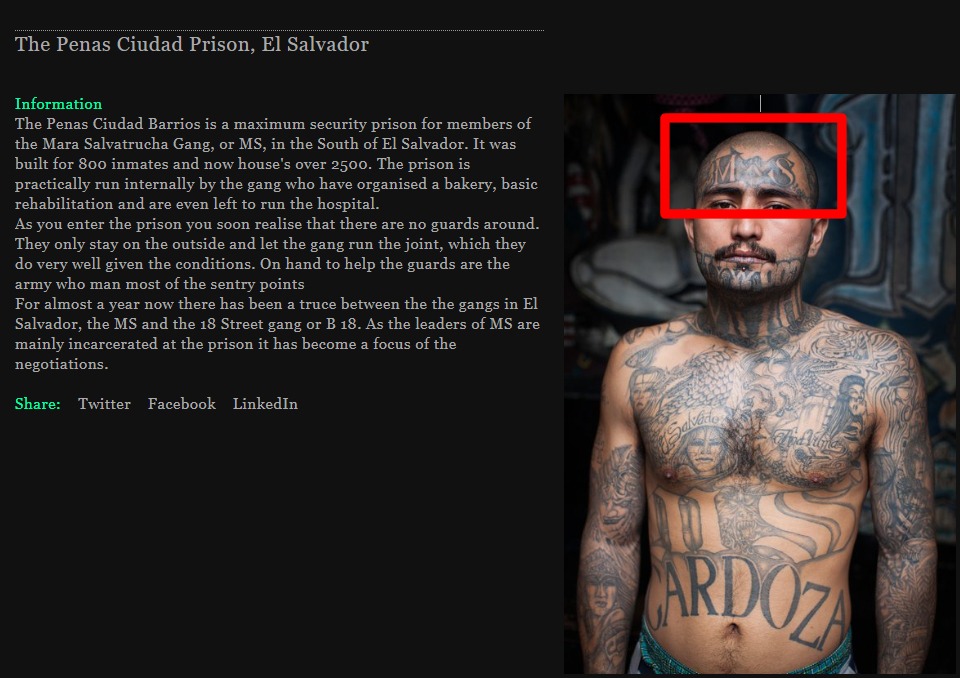
Task: Share via the LinkedIn link
Action: 265,404
